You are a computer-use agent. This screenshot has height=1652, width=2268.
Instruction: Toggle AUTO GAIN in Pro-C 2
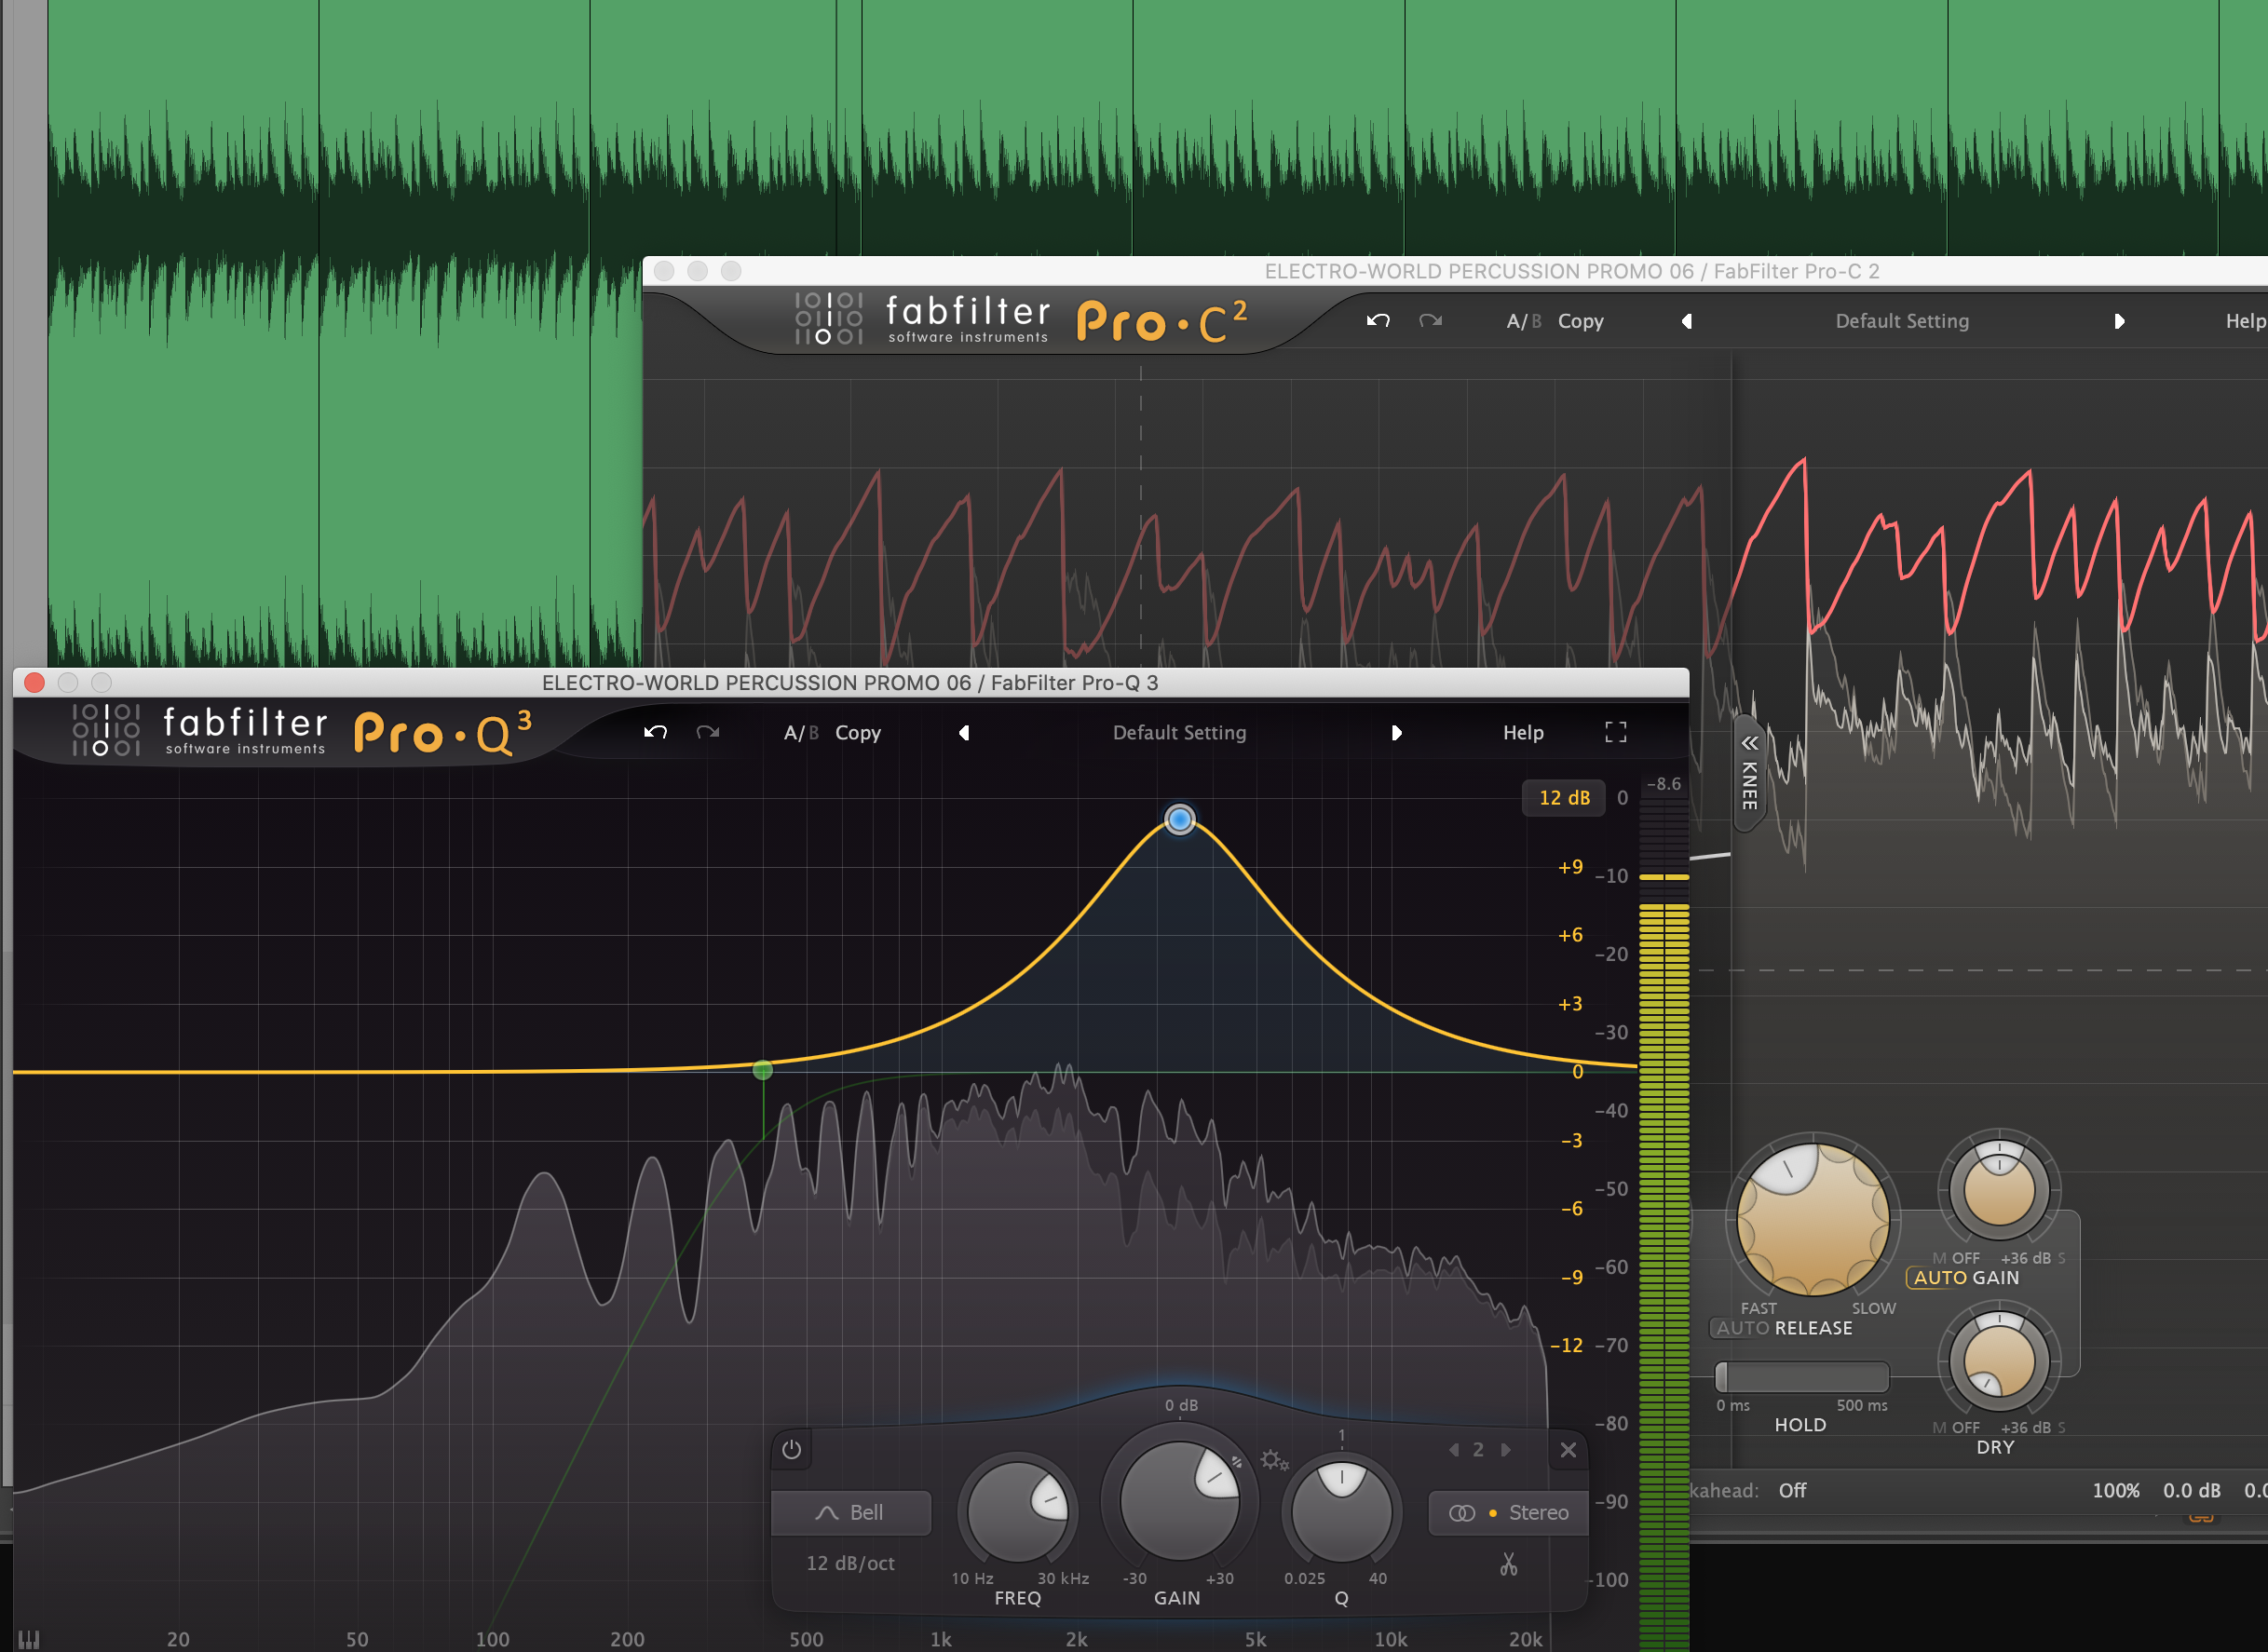point(1939,1277)
